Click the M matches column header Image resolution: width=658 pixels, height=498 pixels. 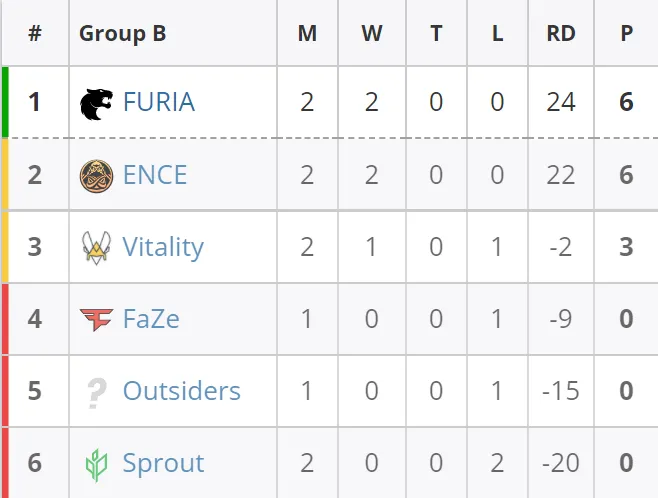pyautogui.click(x=307, y=33)
